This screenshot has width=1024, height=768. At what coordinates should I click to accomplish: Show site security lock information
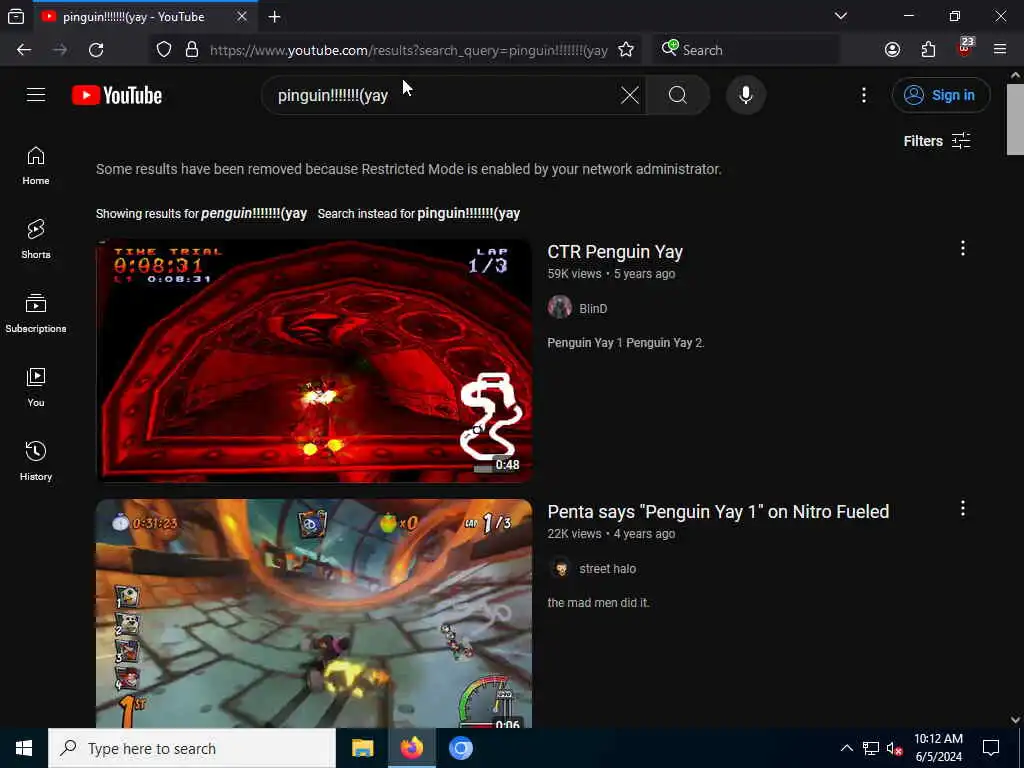coord(192,50)
